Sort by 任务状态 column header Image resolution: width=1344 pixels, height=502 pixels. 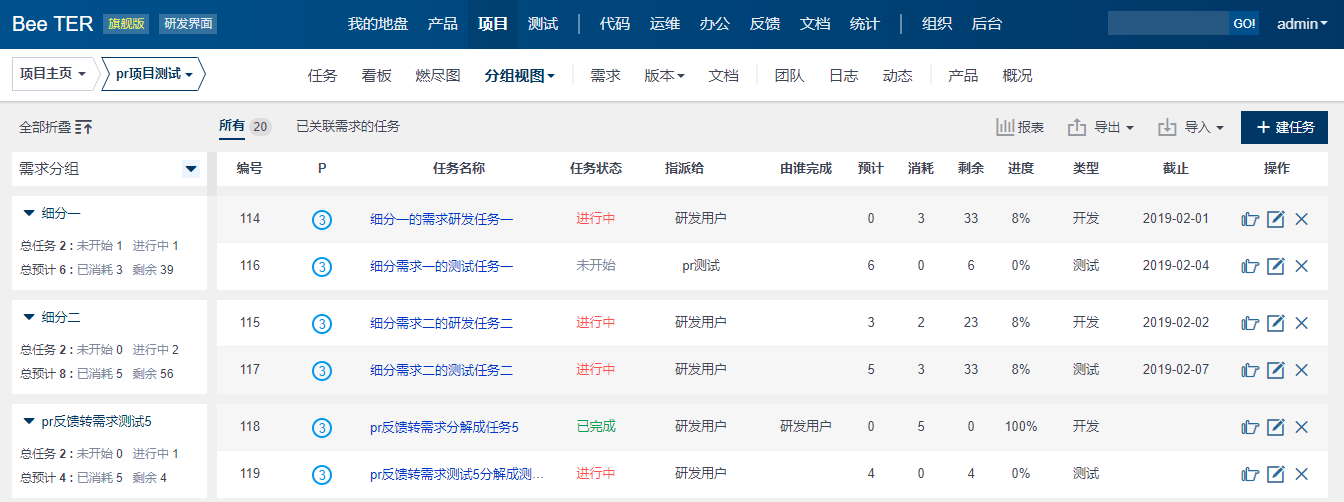[x=595, y=168]
